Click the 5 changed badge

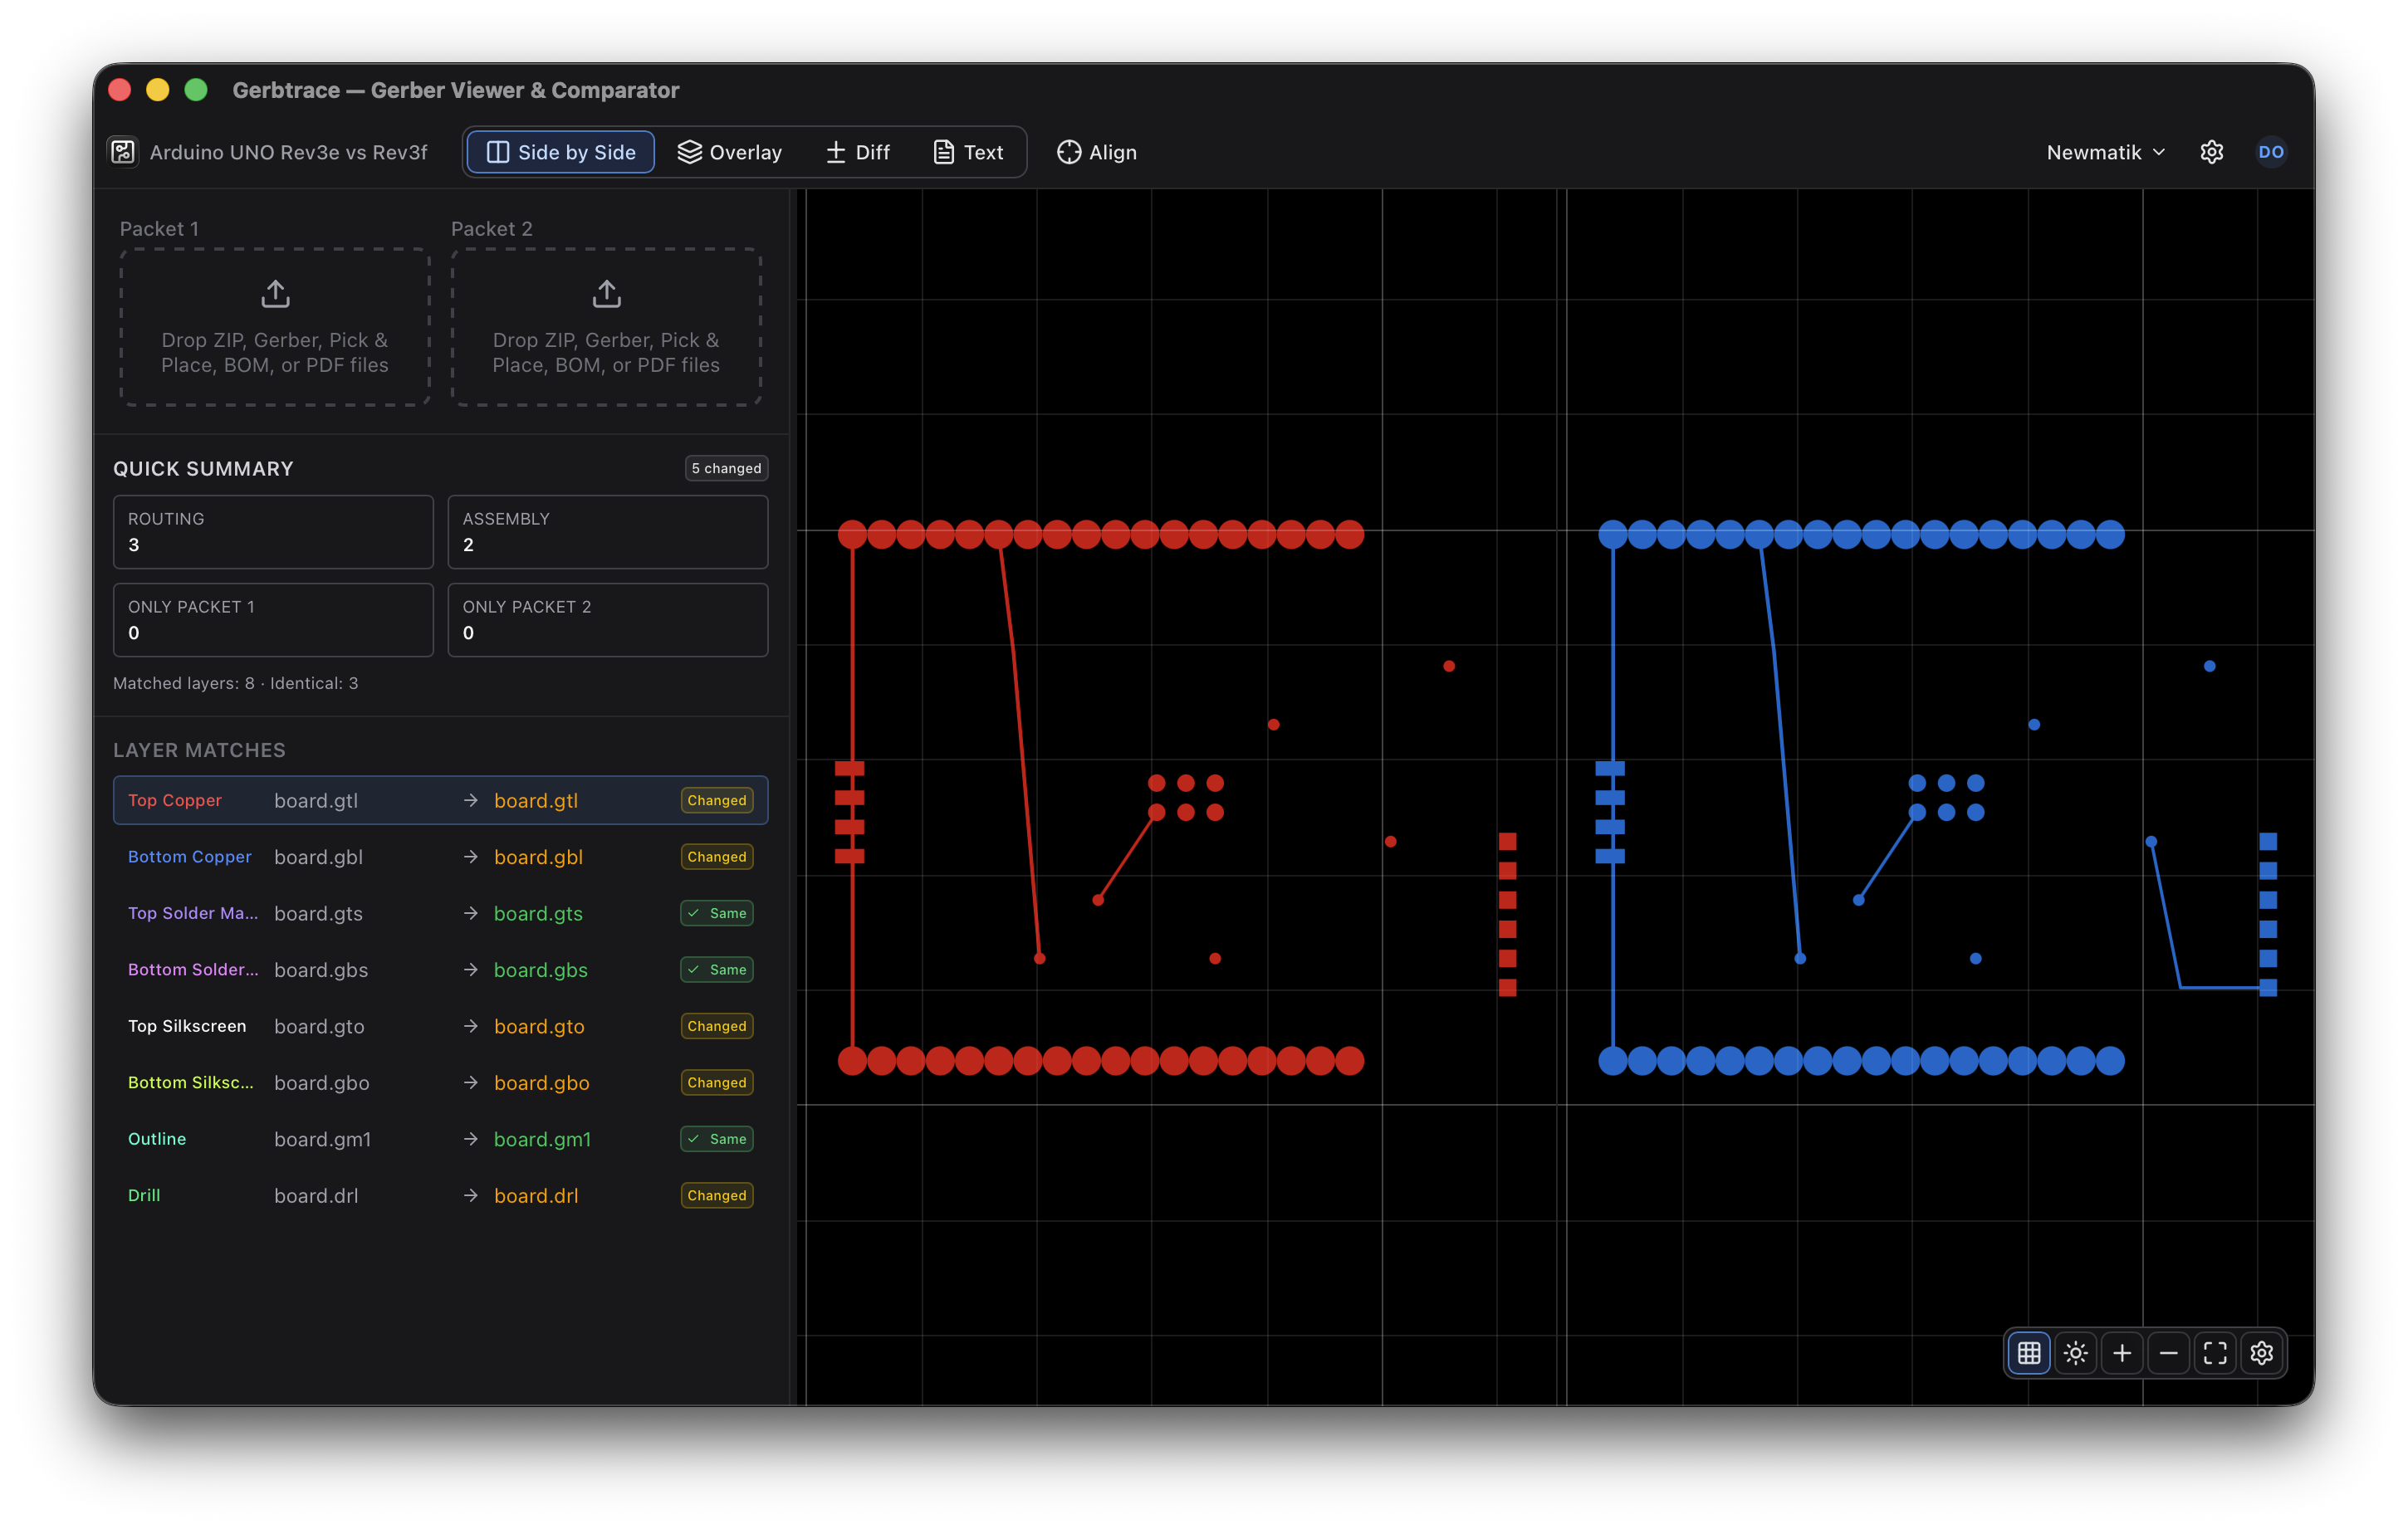[x=726, y=468]
